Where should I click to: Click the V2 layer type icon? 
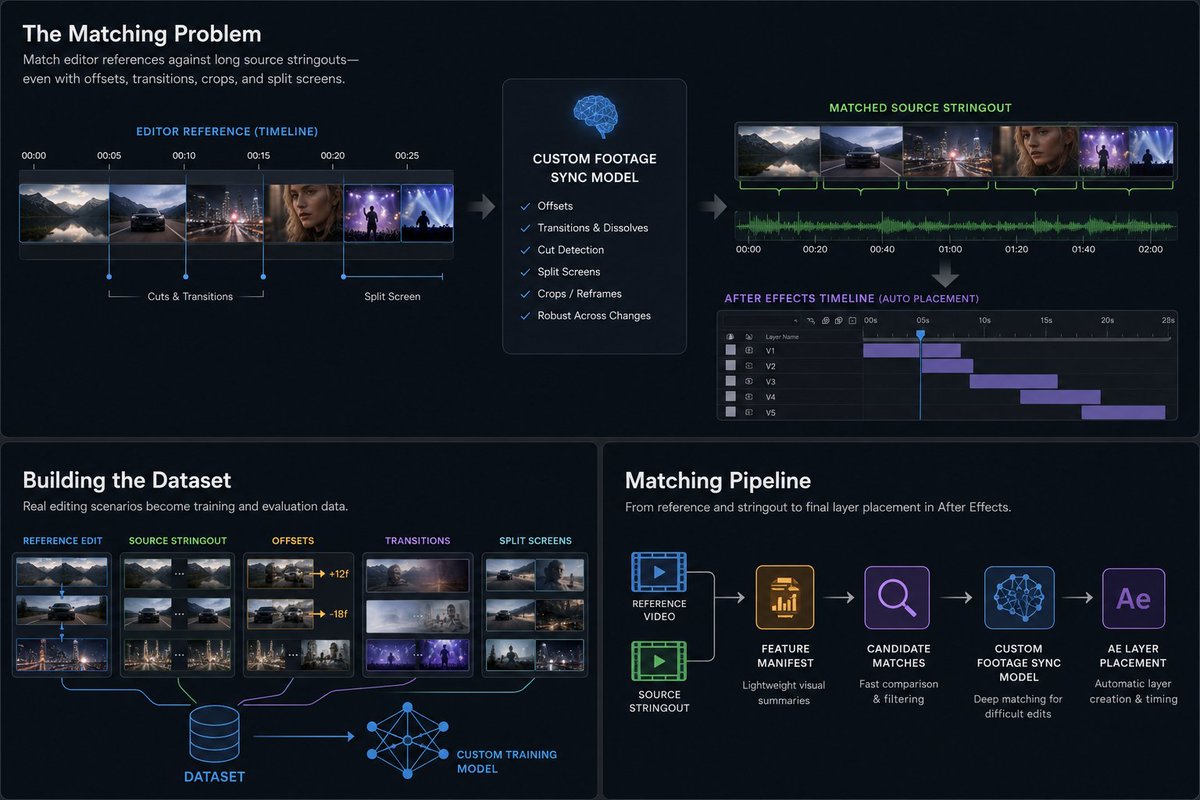click(x=750, y=366)
